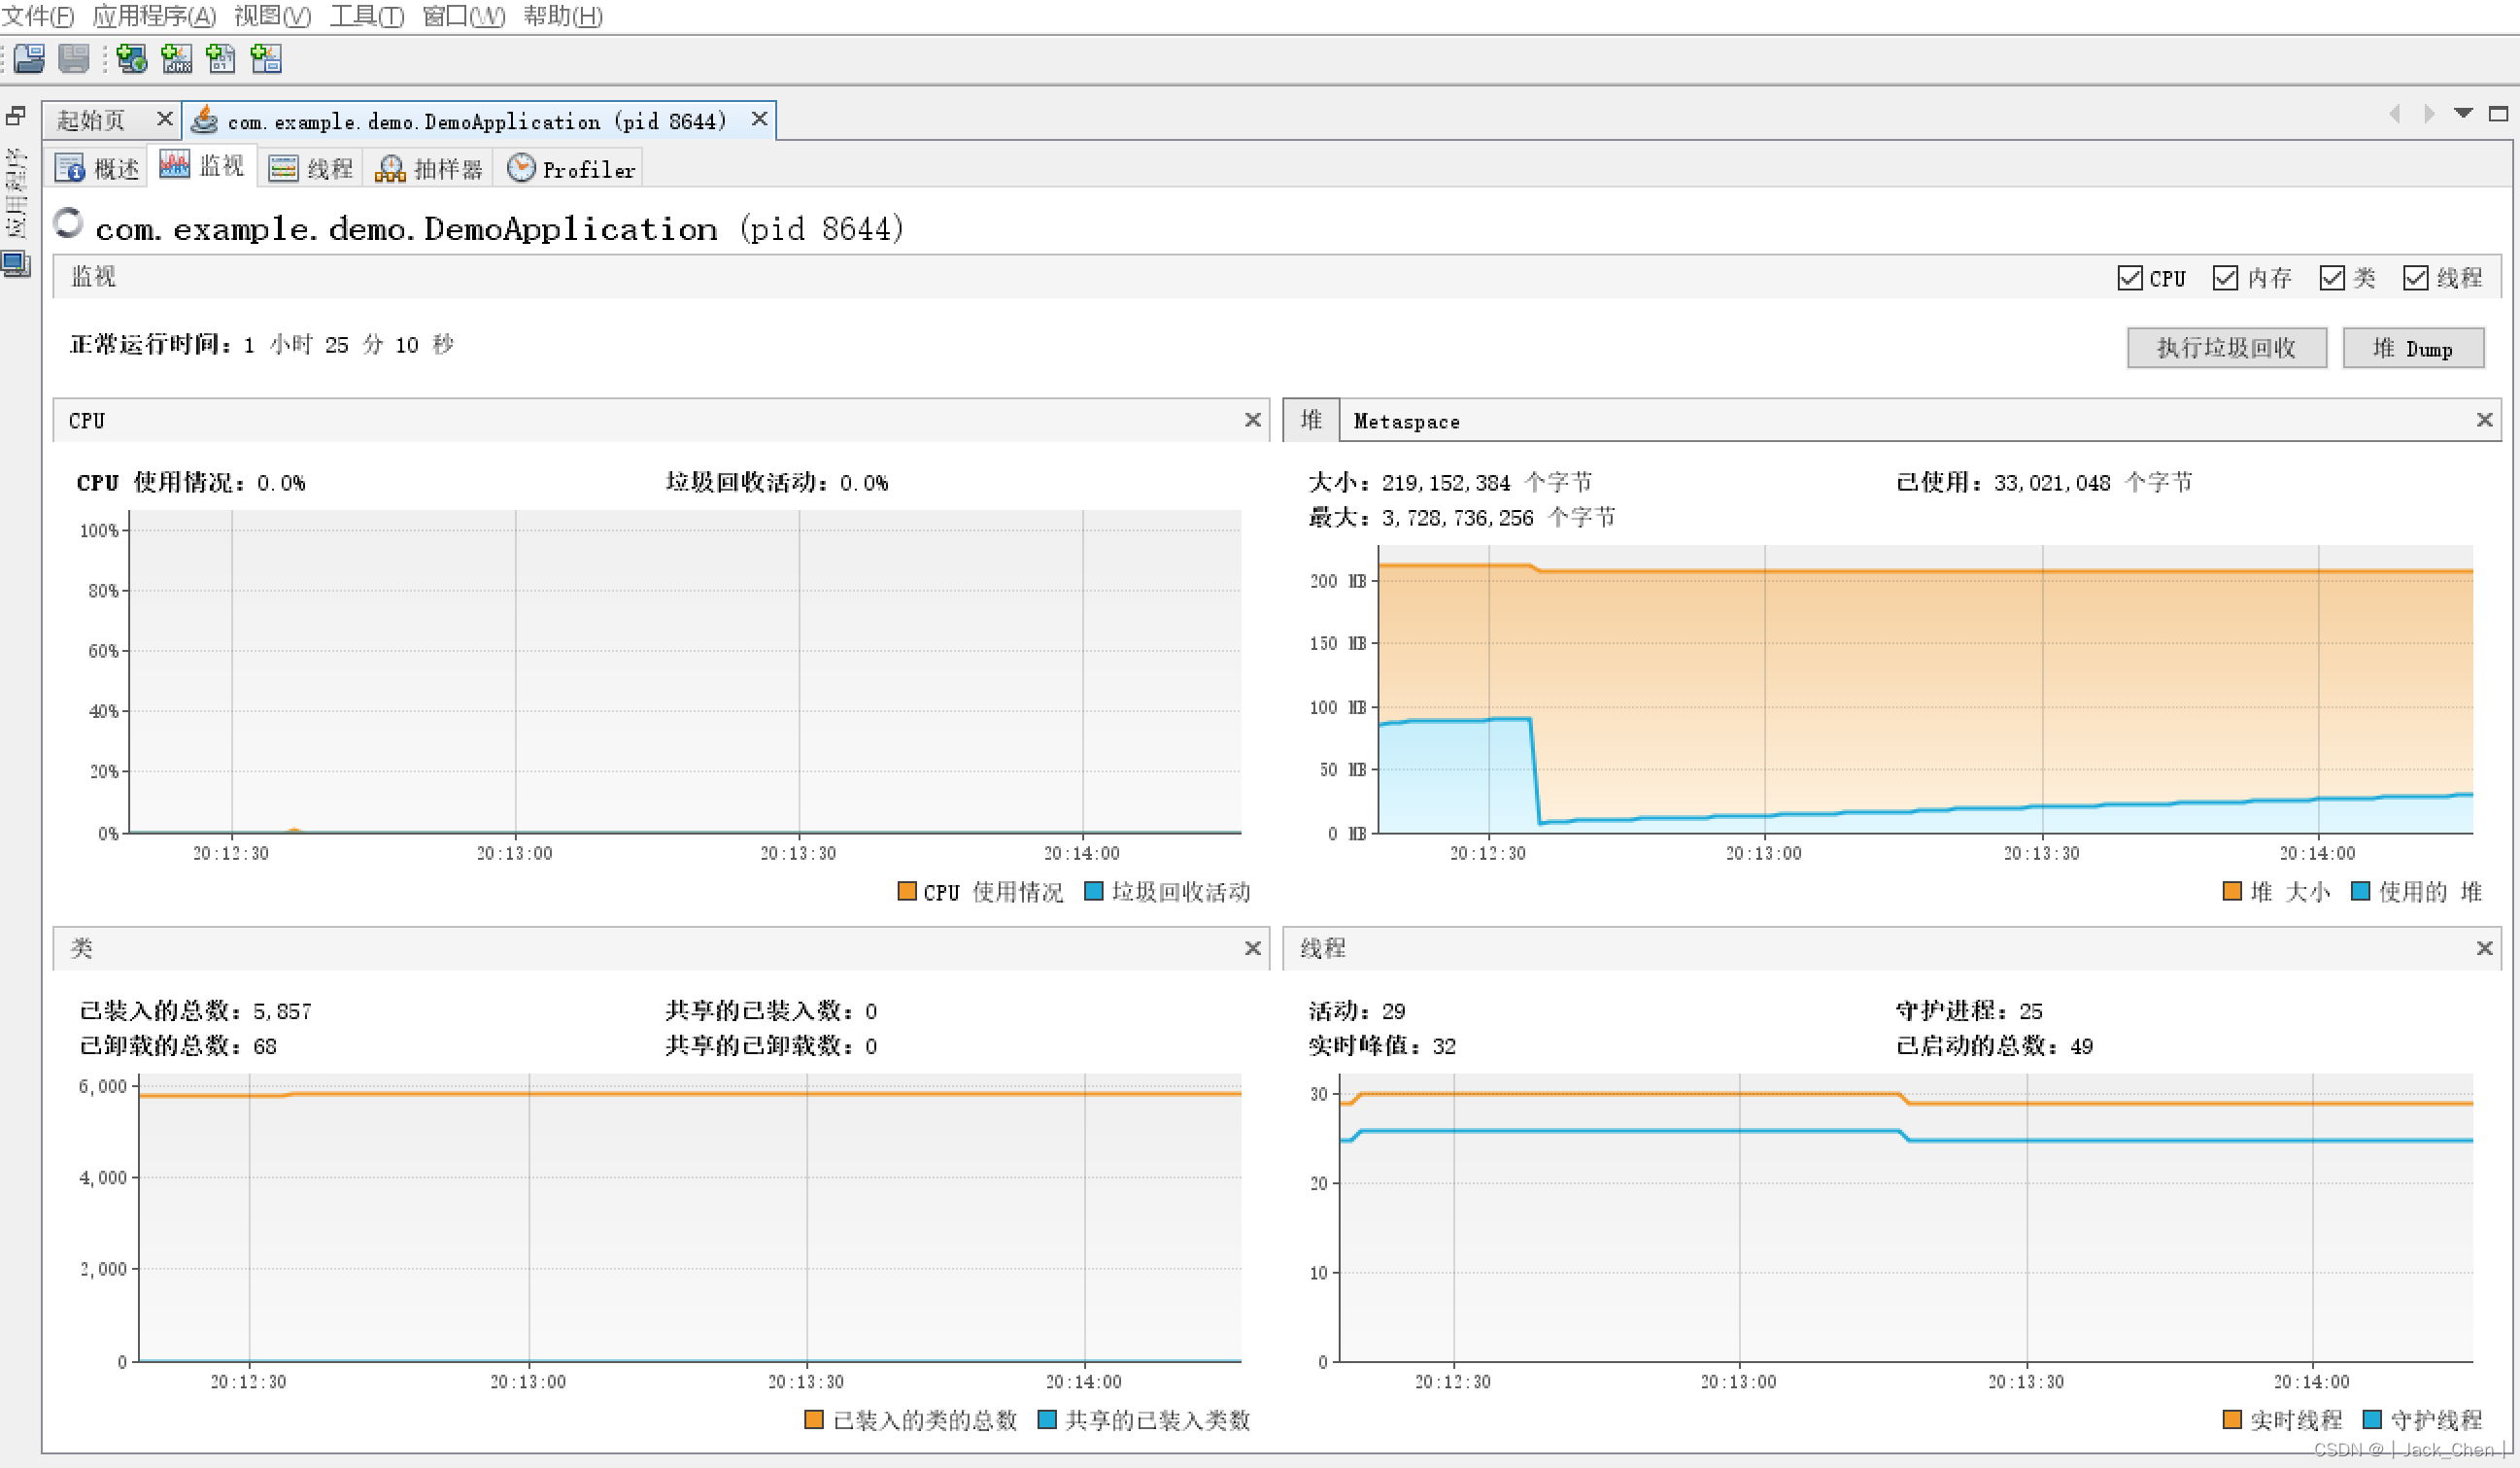Image resolution: width=2520 pixels, height=1468 pixels.
Task: Click the Add JMX Connection toolbar icon
Action: pyautogui.click(x=177, y=59)
